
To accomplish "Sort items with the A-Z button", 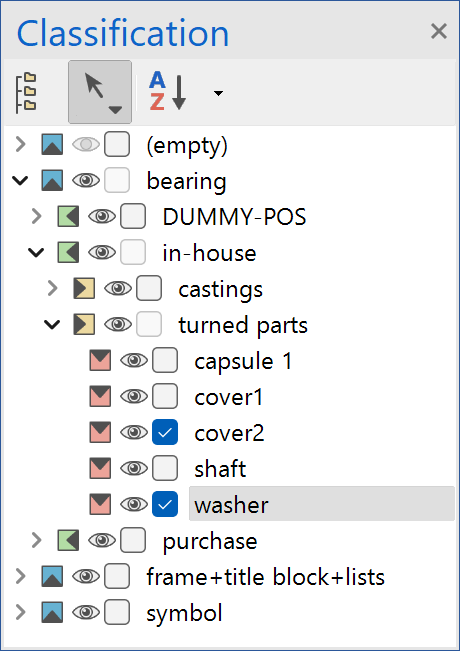I will tap(167, 91).
